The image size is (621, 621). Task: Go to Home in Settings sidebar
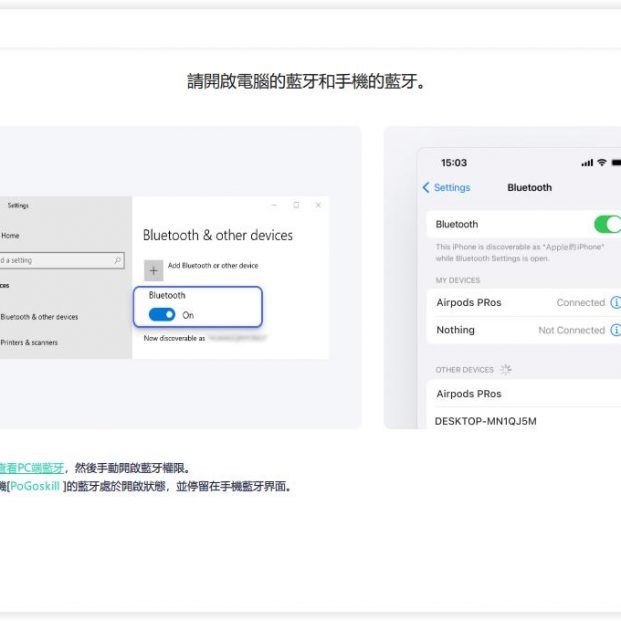10,236
